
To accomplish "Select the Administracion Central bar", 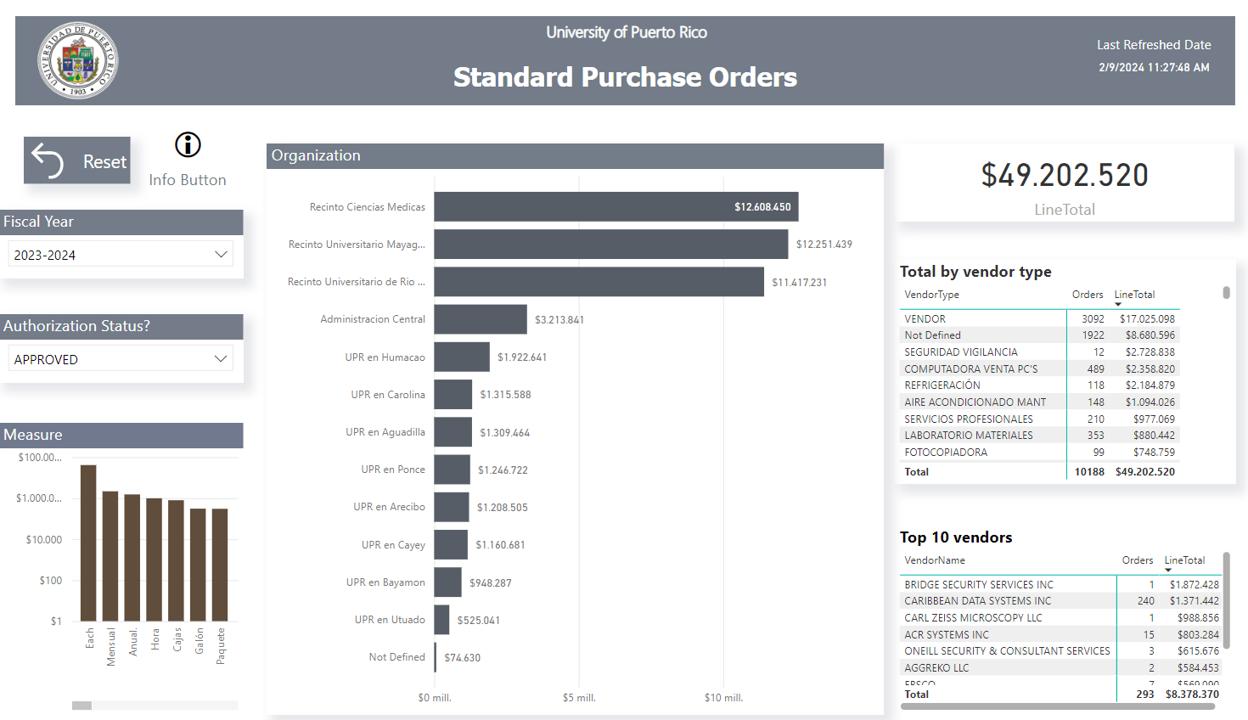I will (x=480, y=320).
